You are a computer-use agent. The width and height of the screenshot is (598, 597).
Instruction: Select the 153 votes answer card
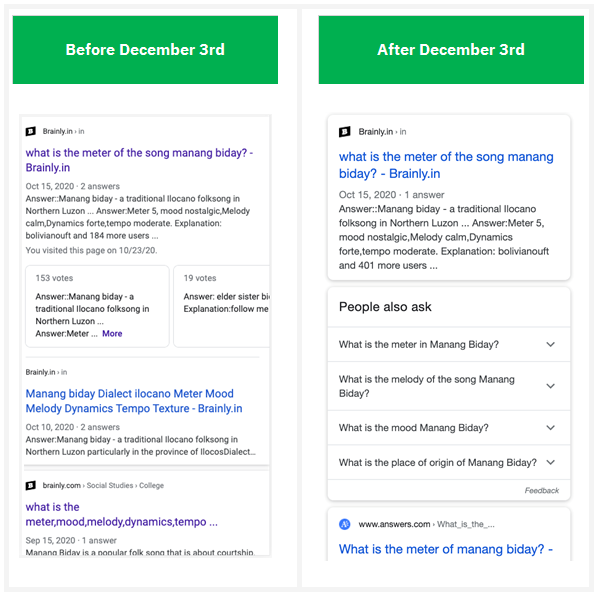(97, 306)
